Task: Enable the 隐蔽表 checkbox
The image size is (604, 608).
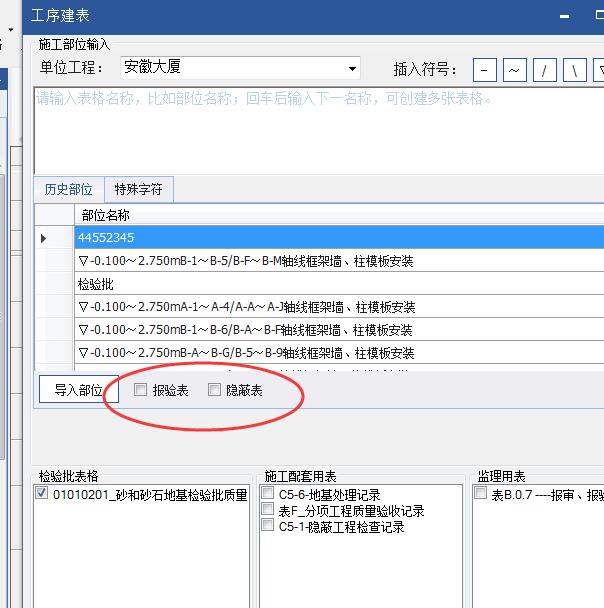Action: [x=214, y=390]
